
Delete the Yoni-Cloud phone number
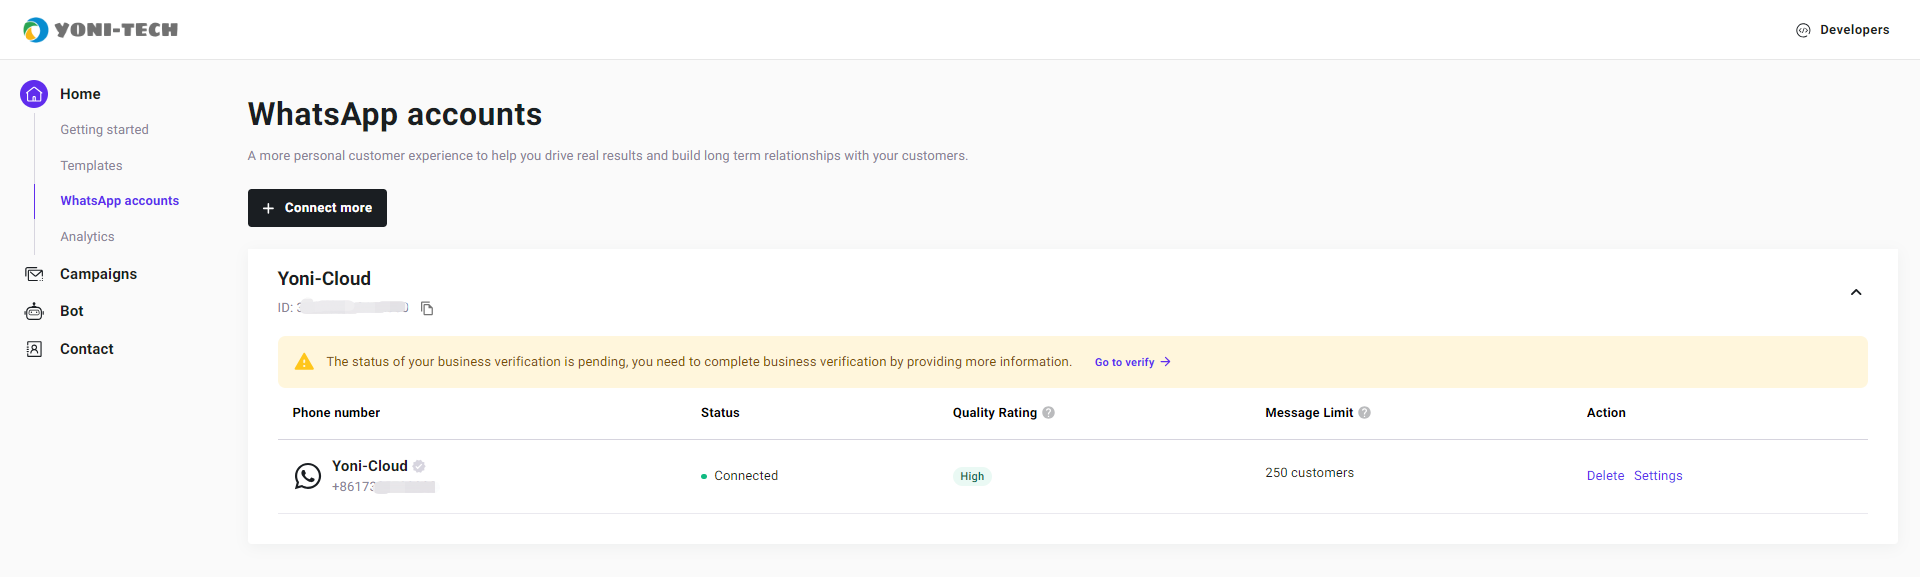(x=1605, y=476)
